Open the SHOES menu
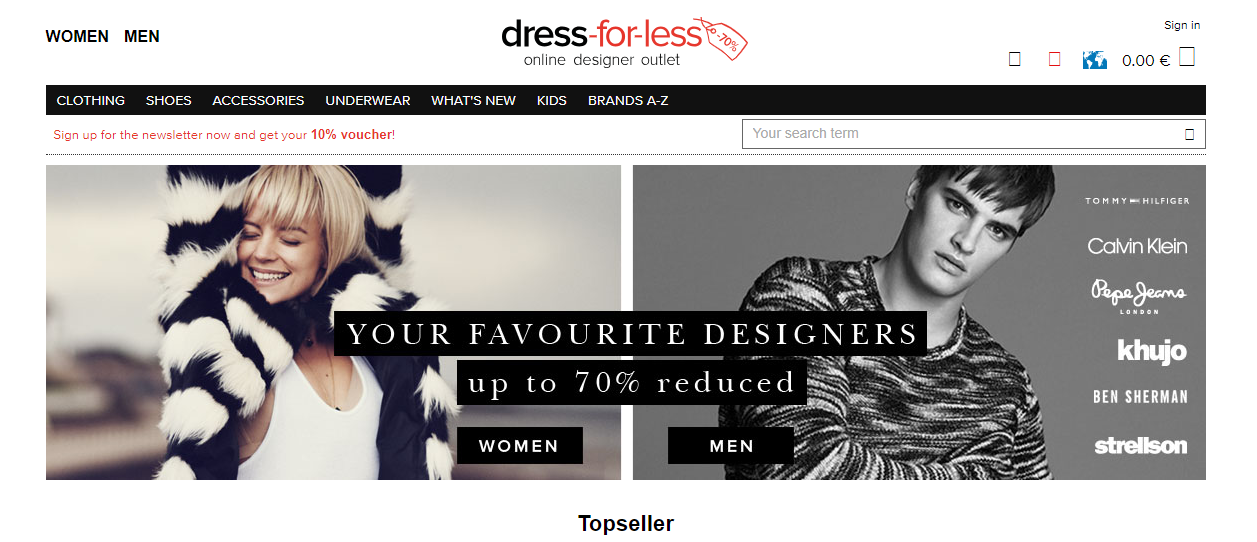 pos(169,100)
